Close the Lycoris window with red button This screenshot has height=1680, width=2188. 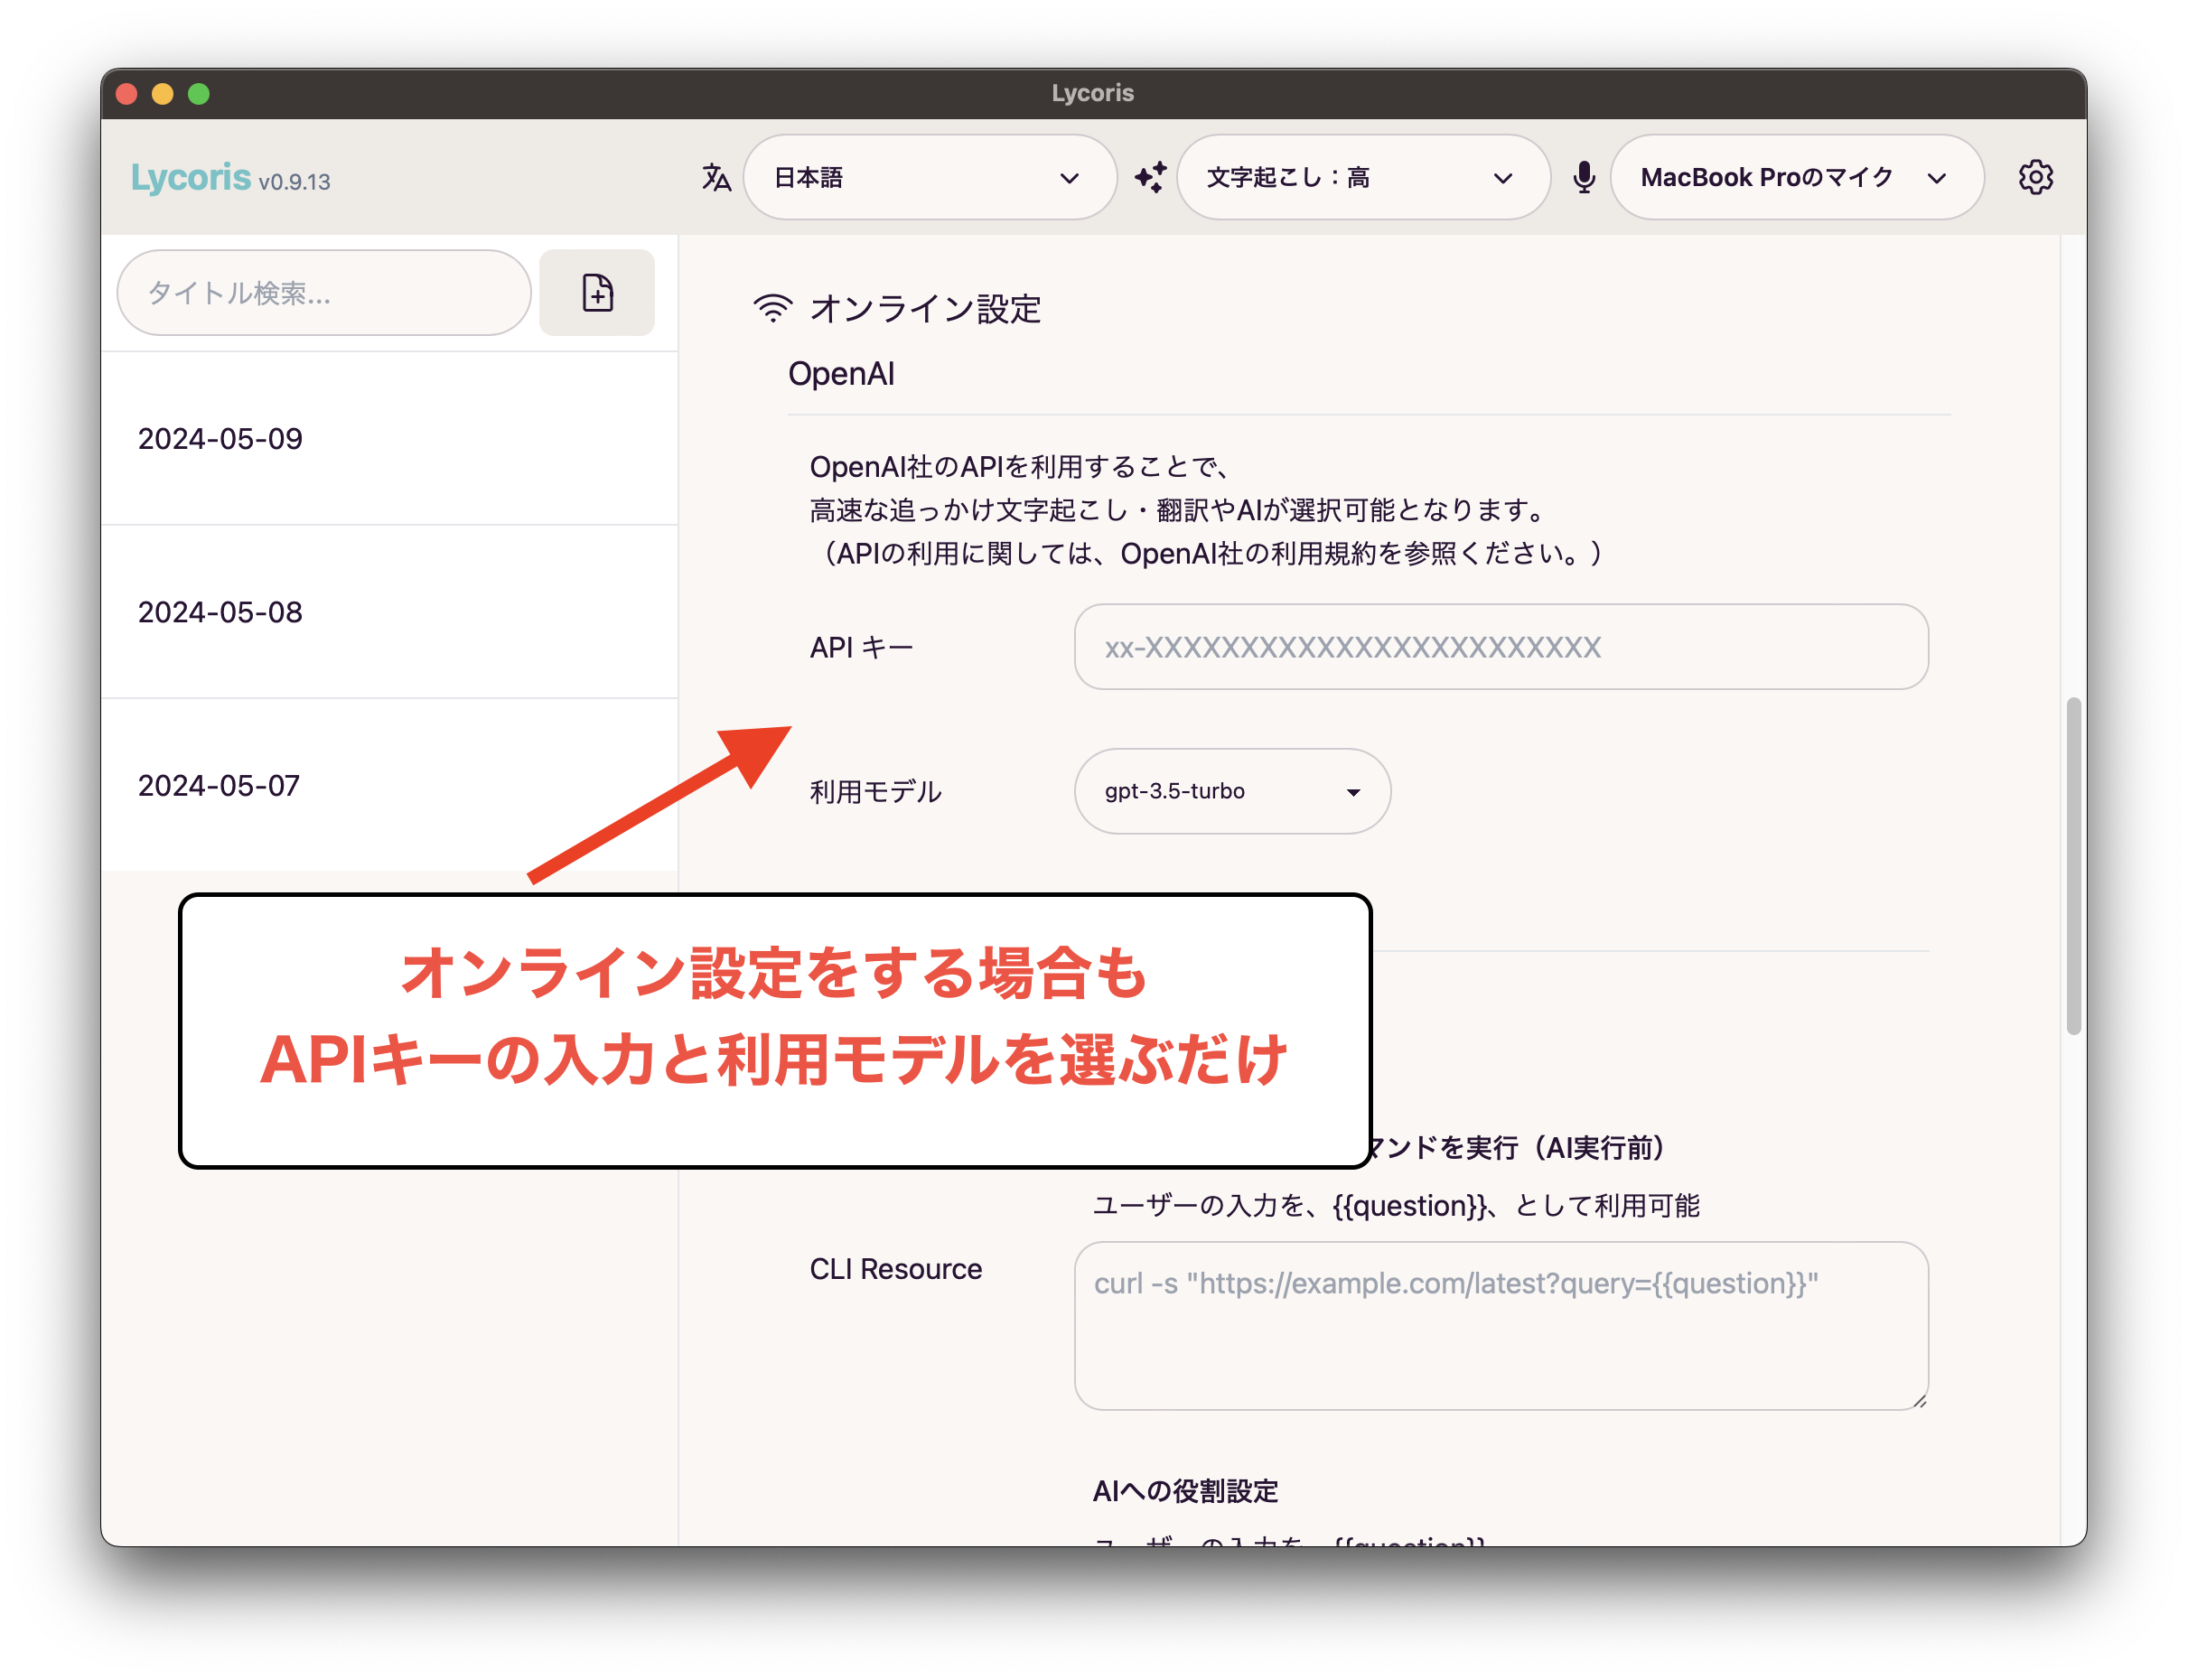point(127,94)
